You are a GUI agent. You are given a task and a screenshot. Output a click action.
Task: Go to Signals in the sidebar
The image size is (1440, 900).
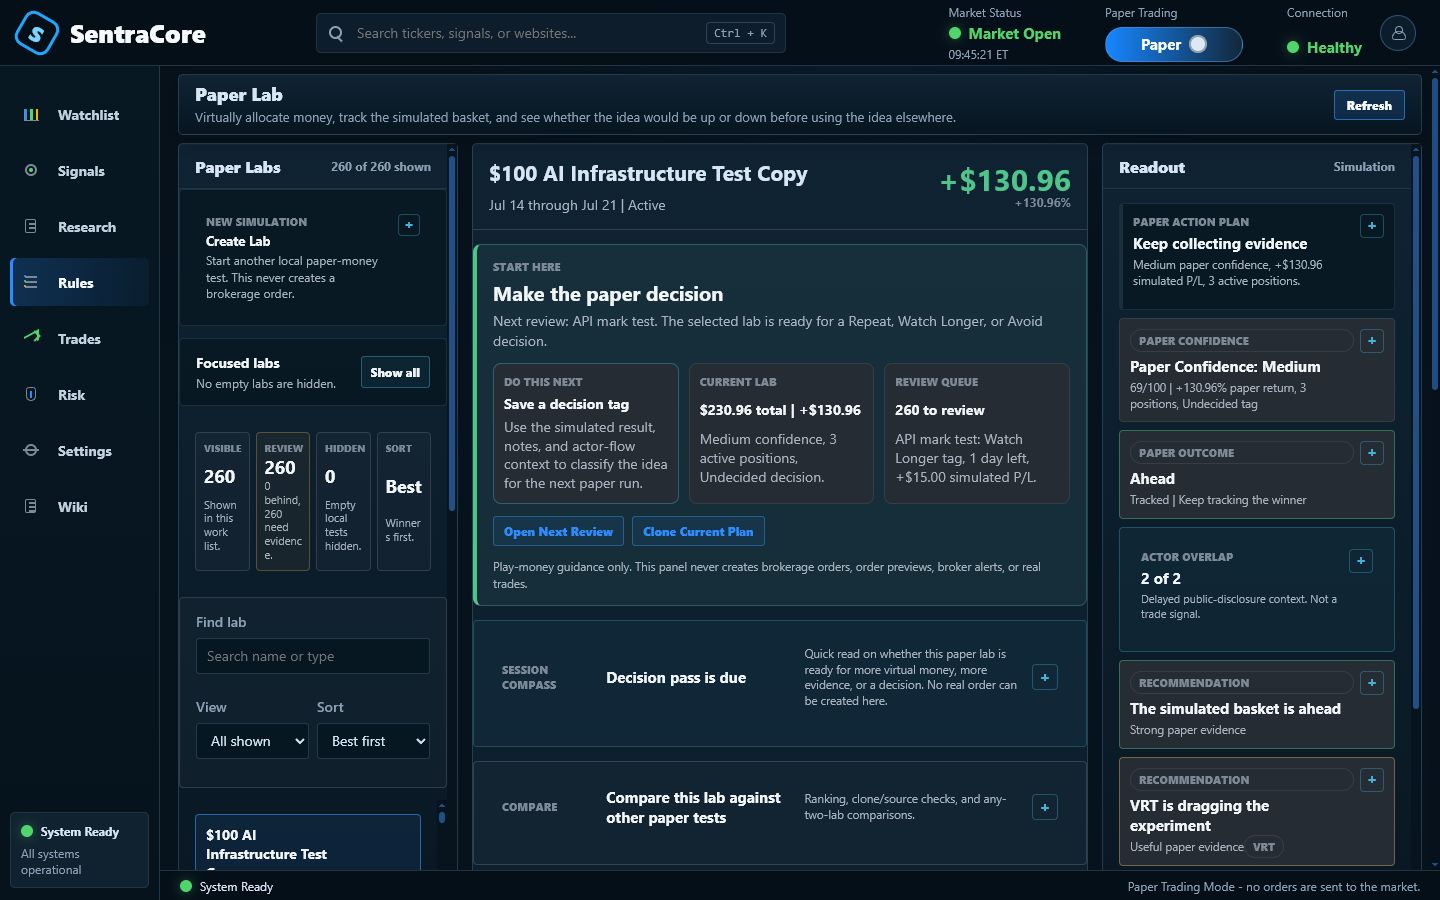pyautogui.click(x=80, y=171)
